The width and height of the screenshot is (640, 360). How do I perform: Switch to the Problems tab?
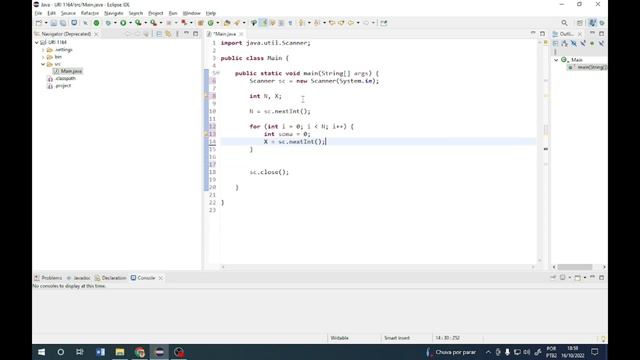tap(48, 278)
